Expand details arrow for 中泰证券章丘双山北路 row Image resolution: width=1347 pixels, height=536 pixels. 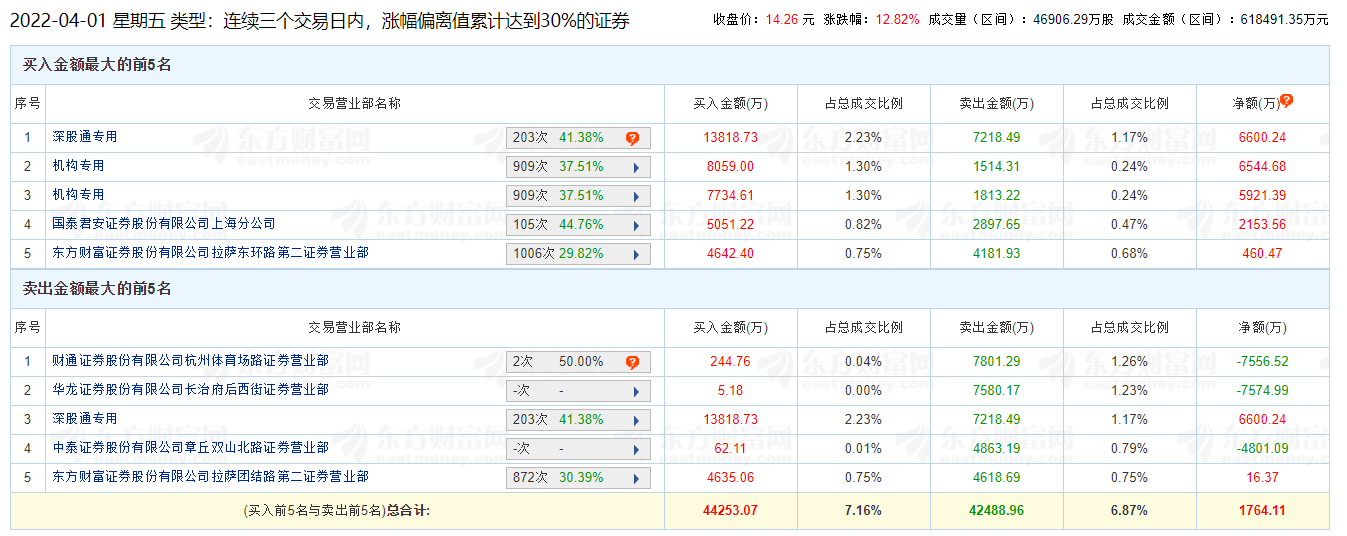tap(636, 450)
